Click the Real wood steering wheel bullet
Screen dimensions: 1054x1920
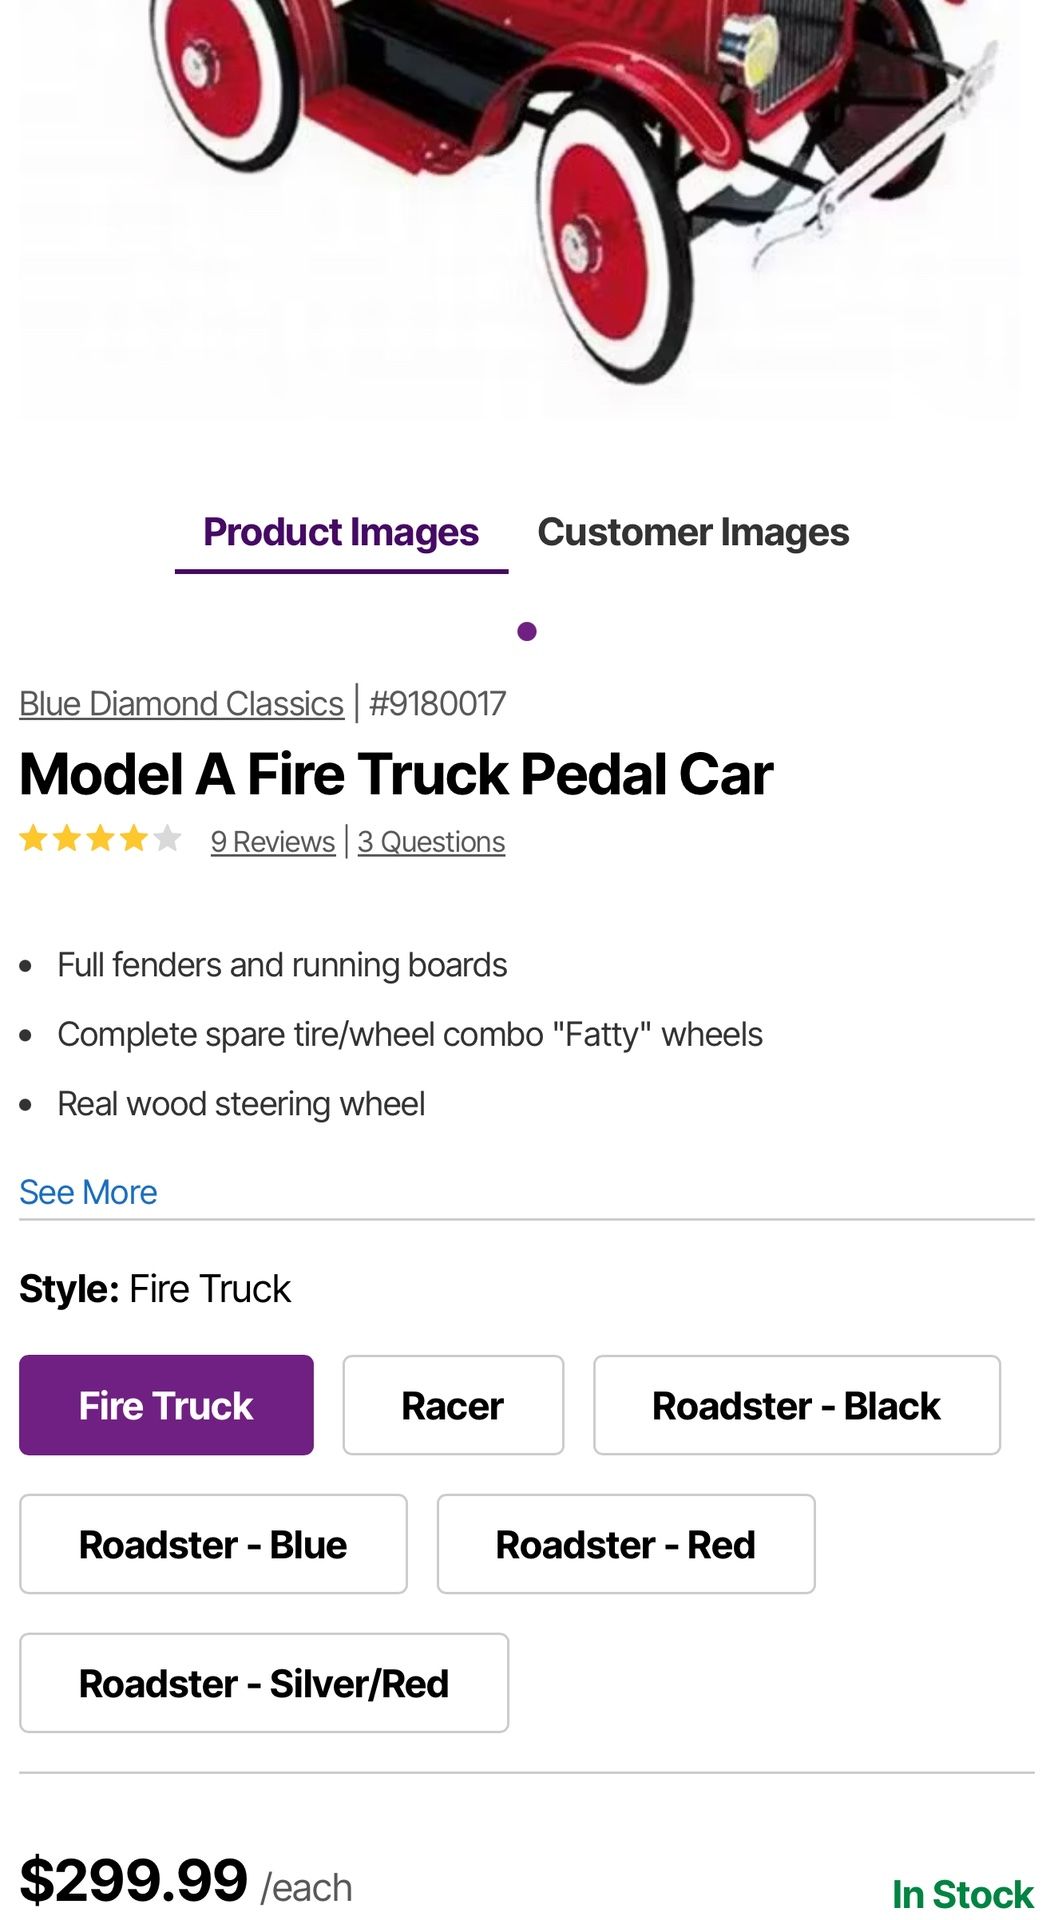tap(241, 1104)
